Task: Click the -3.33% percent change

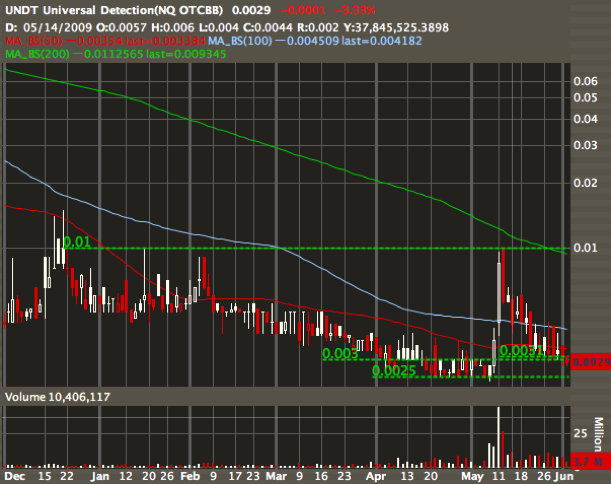Action: (355, 11)
